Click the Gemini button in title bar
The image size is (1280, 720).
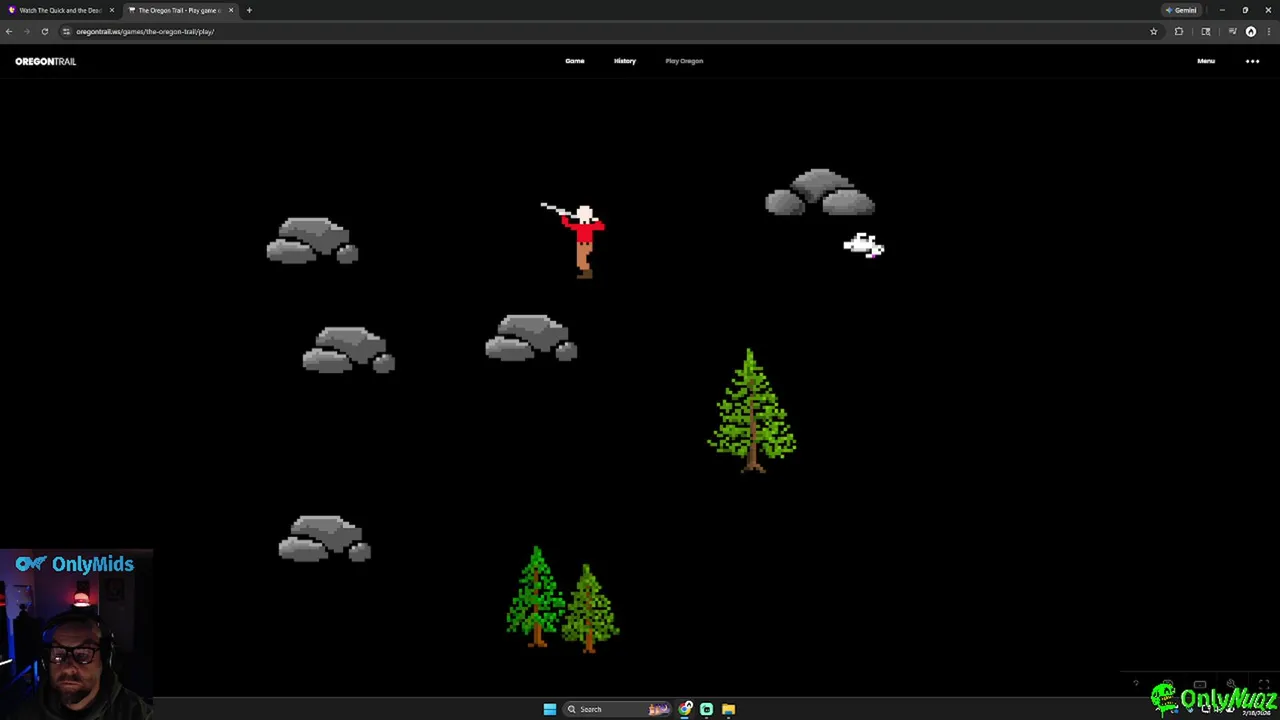click(x=1181, y=10)
